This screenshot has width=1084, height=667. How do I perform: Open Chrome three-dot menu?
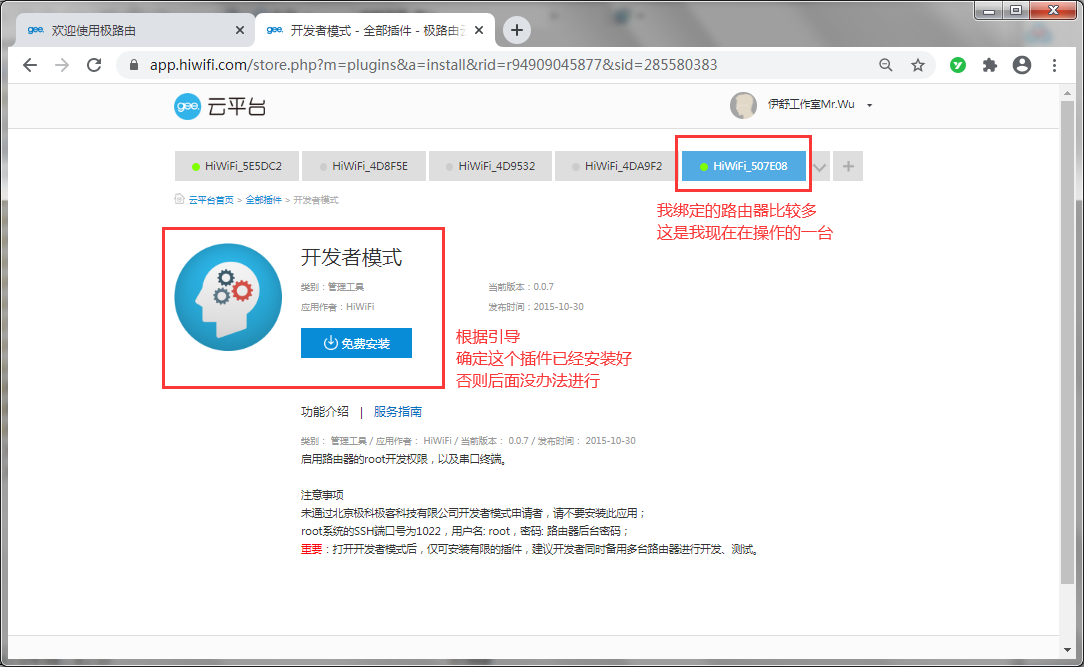tap(1054, 65)
